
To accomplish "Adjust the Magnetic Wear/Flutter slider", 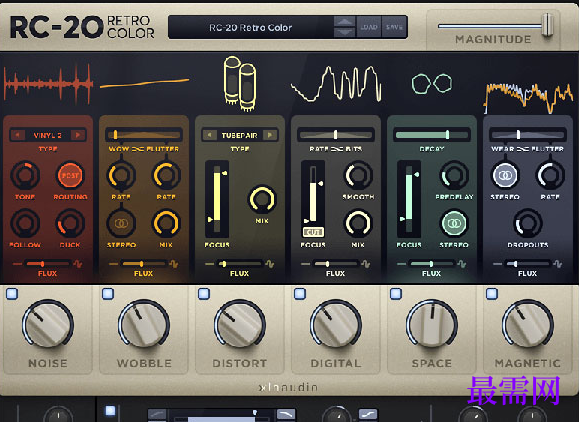I will point(528,134).
